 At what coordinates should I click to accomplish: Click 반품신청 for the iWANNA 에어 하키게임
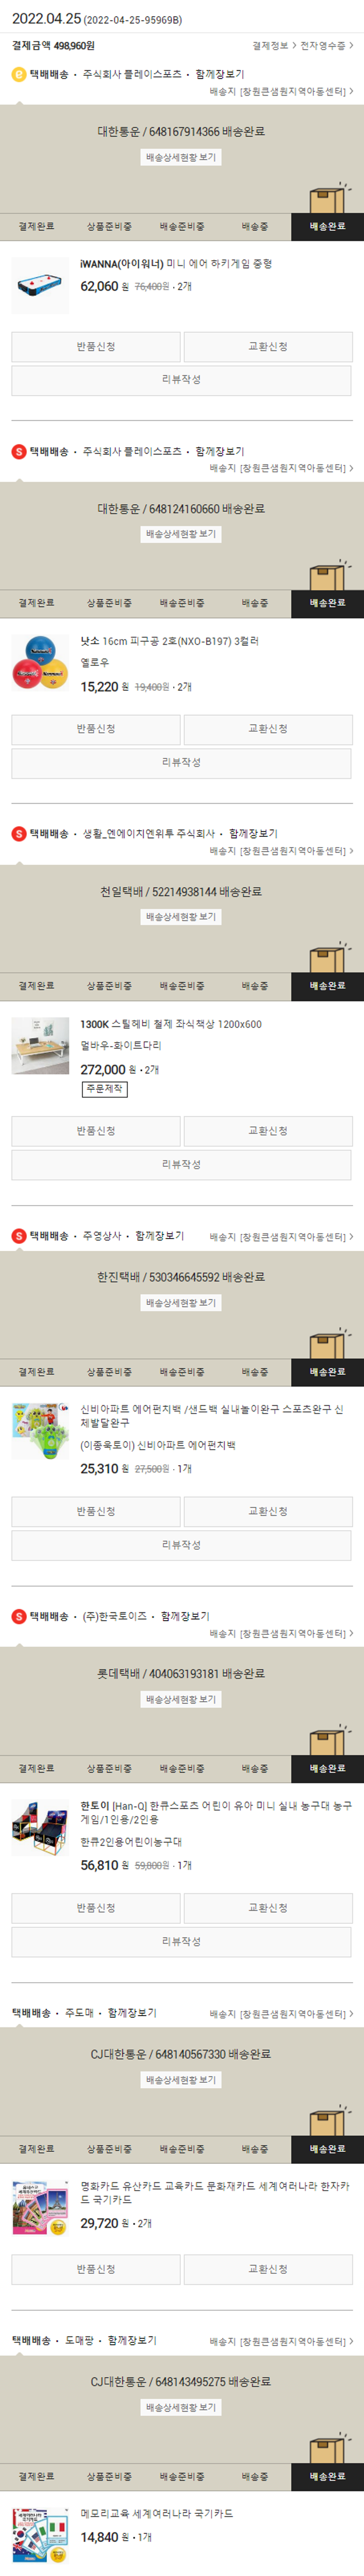click(96, 347)
